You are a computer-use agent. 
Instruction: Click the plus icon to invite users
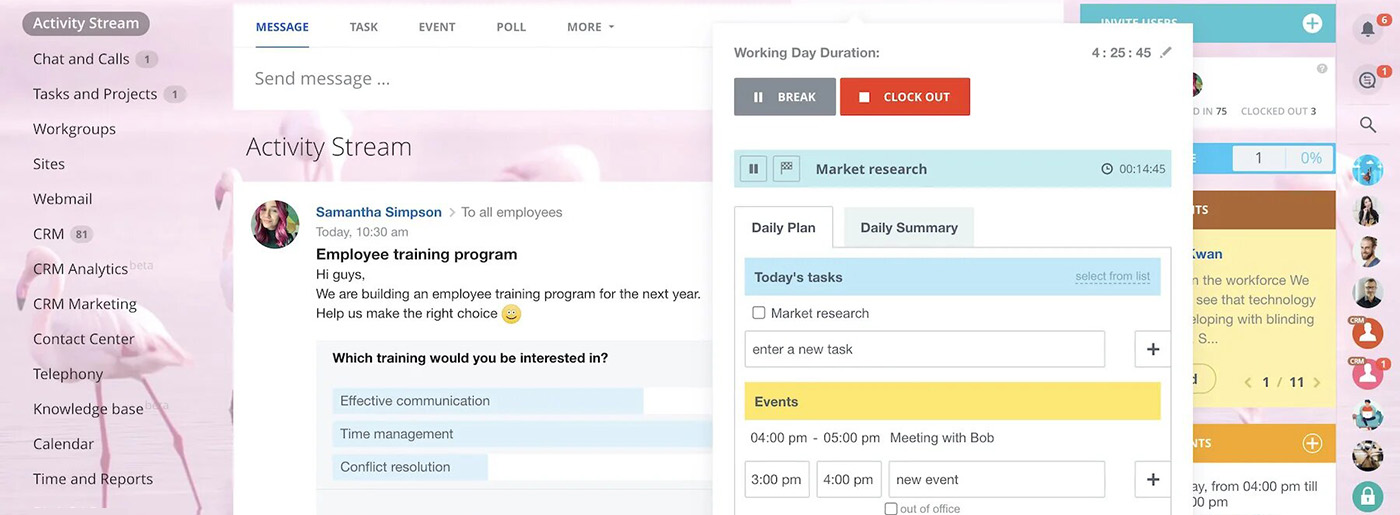(1312, 23)
